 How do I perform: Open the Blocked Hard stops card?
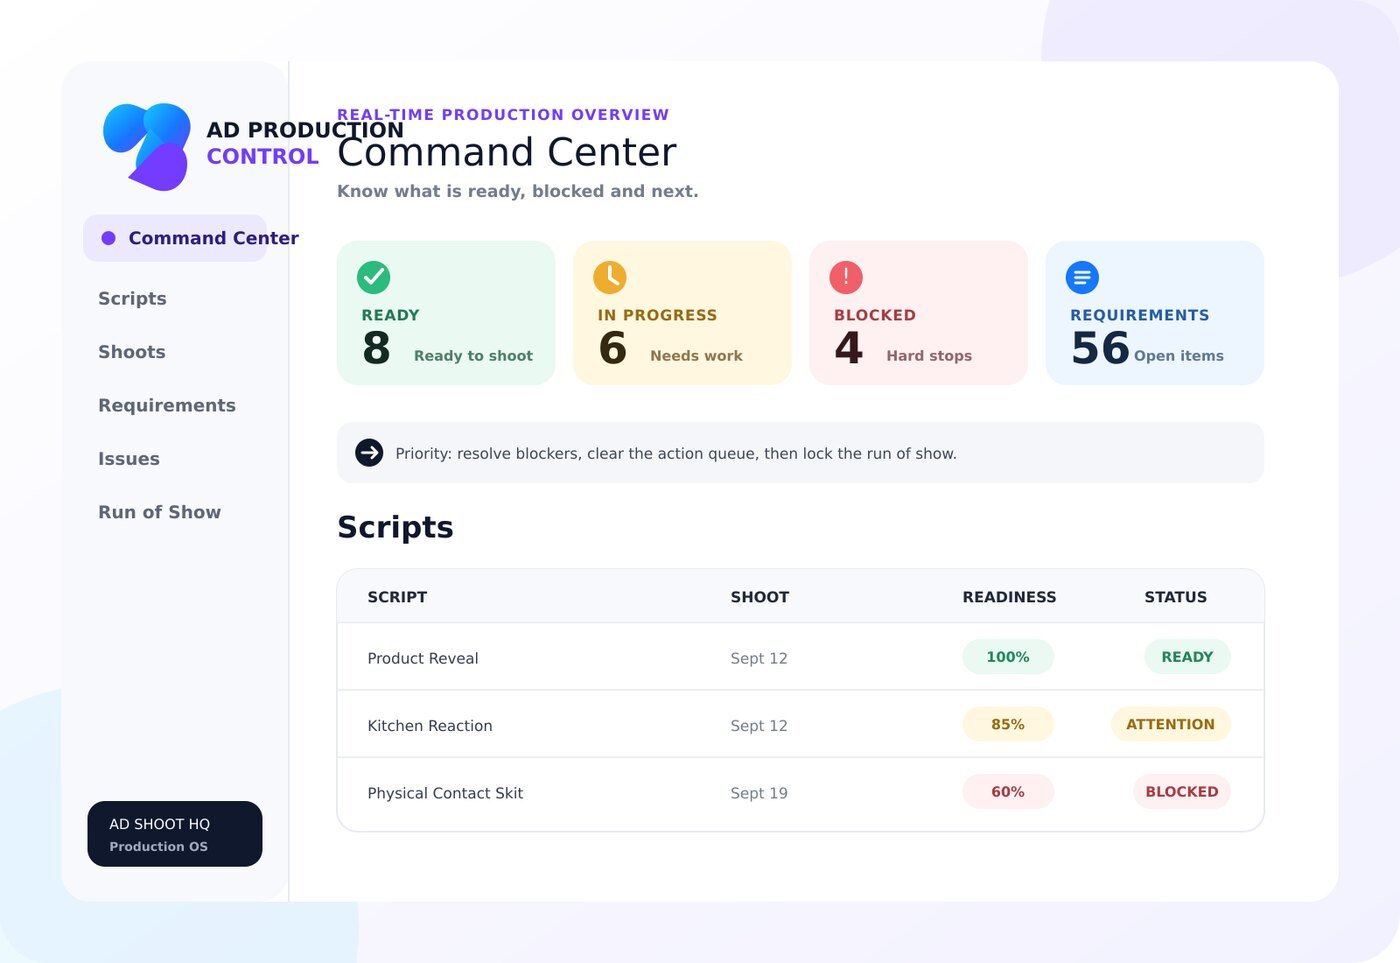918,313
